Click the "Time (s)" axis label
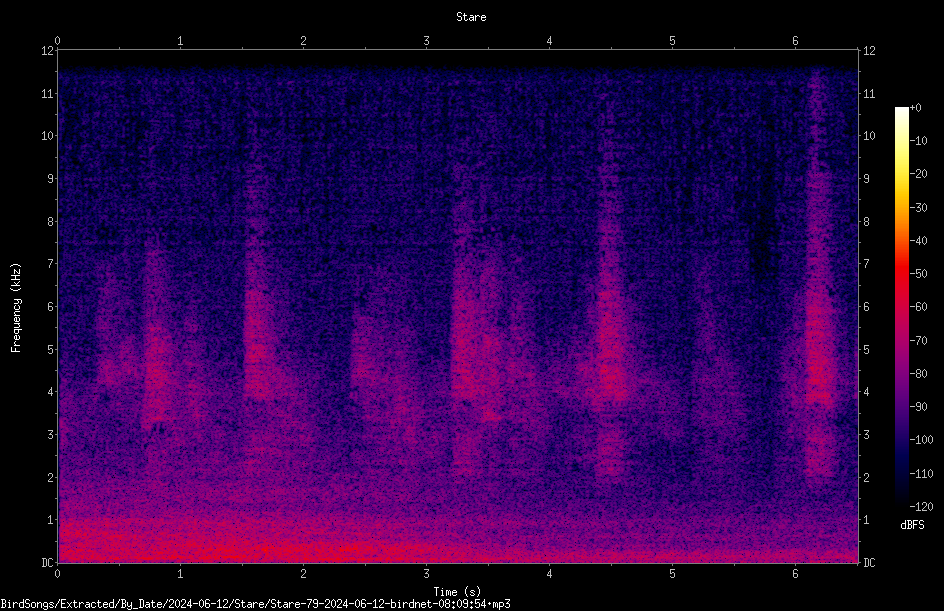 pos(457,592)
